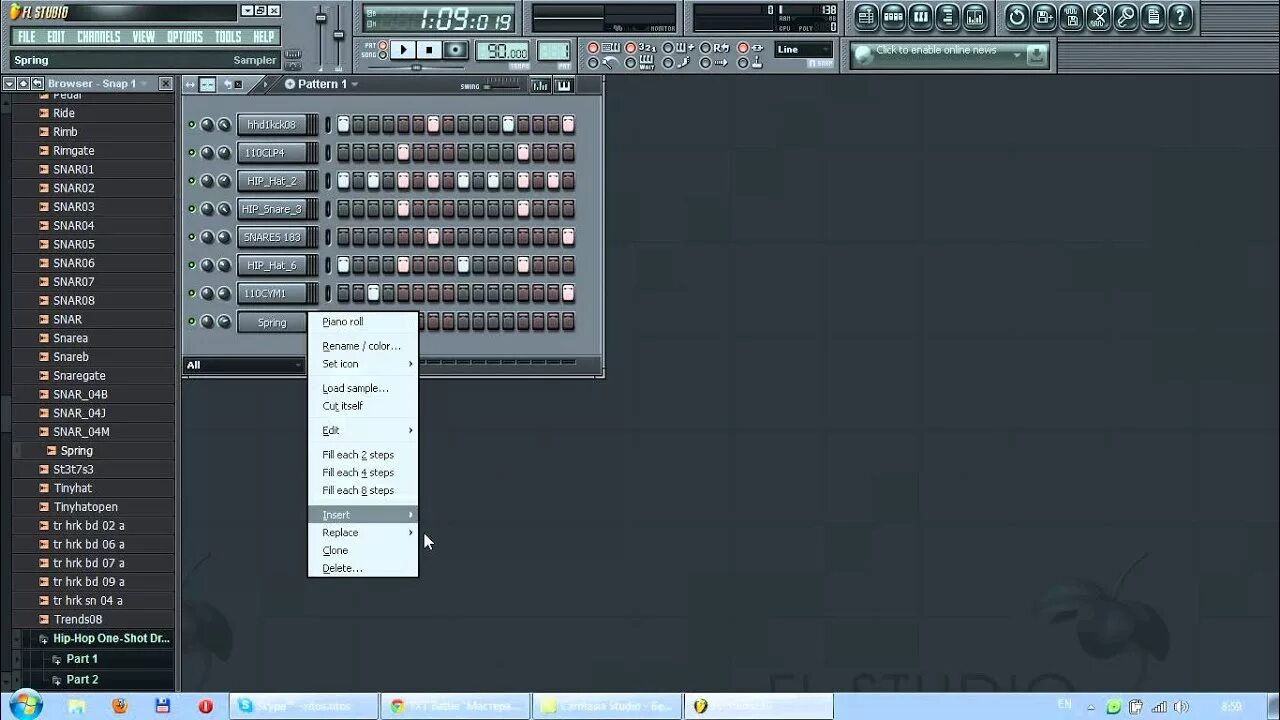Click the Record button in transport
This screenshot has width=1280, height=720.
(x=456, y=50)
